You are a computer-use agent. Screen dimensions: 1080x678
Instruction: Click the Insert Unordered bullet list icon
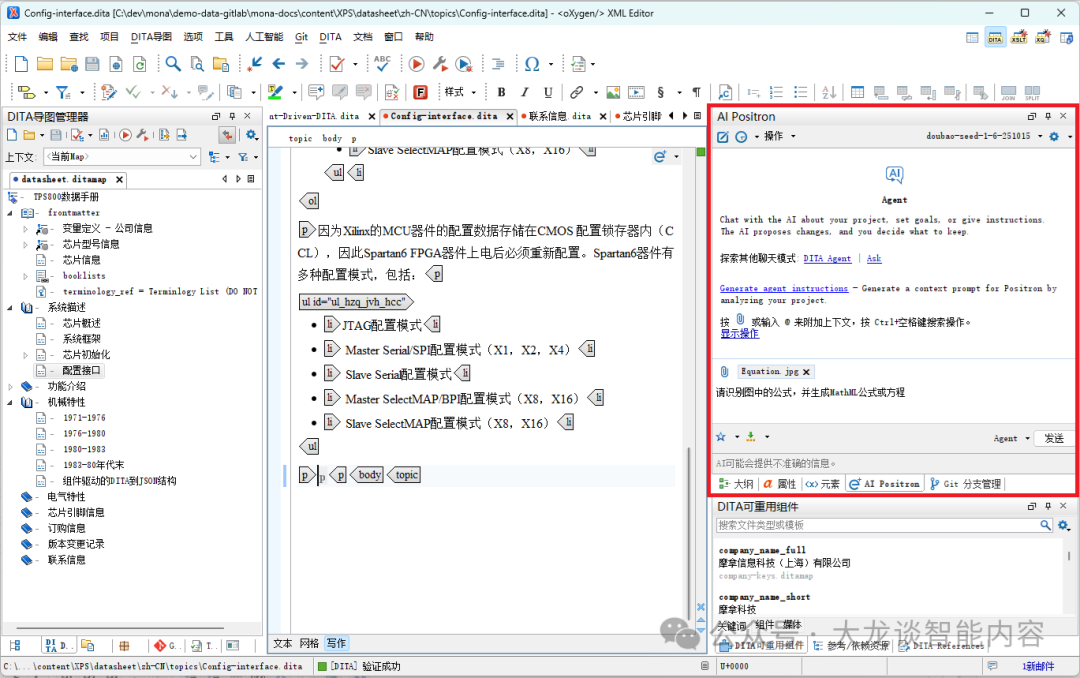800,92
